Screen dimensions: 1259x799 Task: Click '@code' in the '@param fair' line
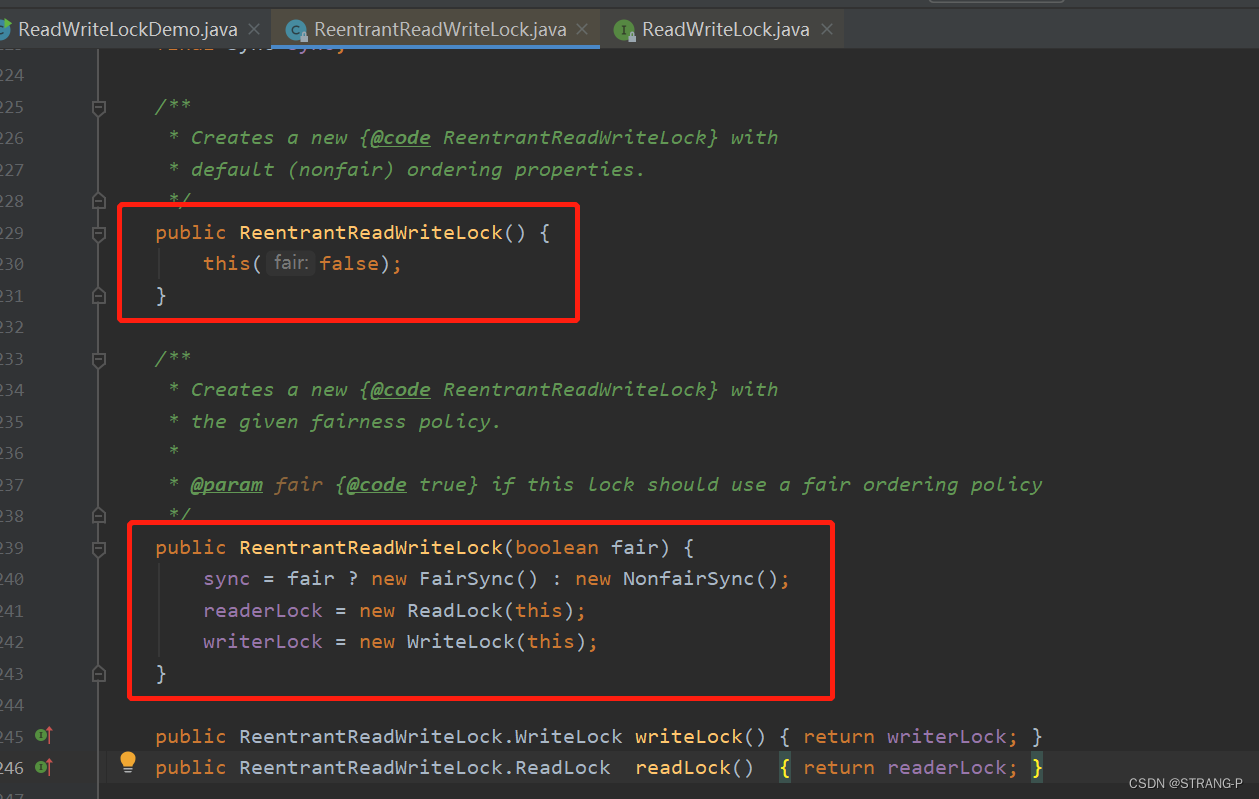tap(377, 485)
